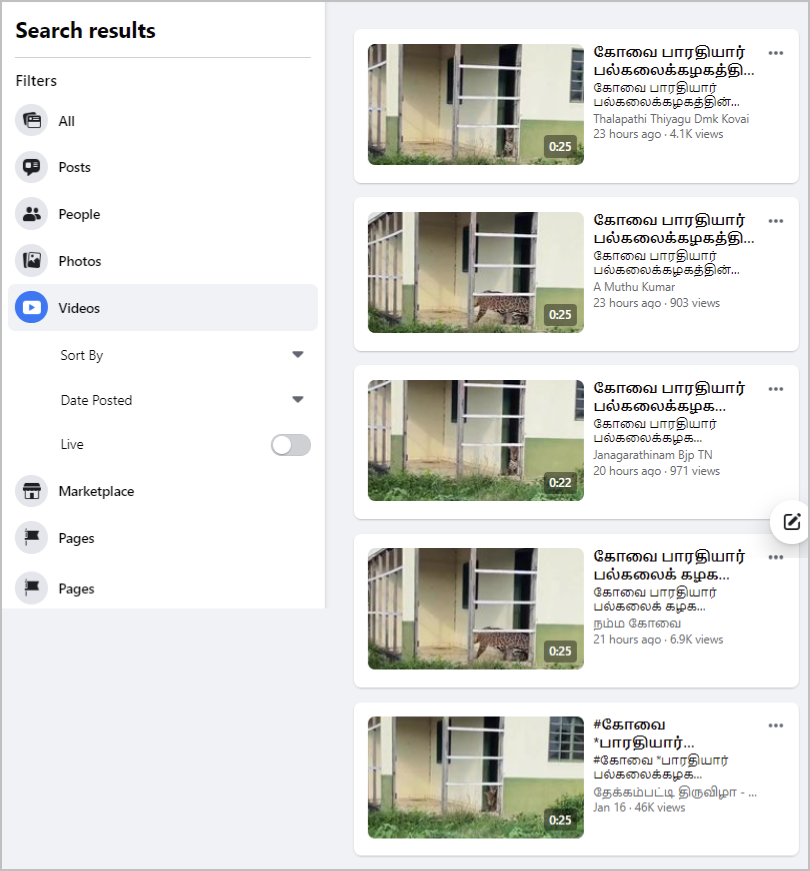Select the last Pages filter item
The image size is (810, 871).
coord(163,588)
